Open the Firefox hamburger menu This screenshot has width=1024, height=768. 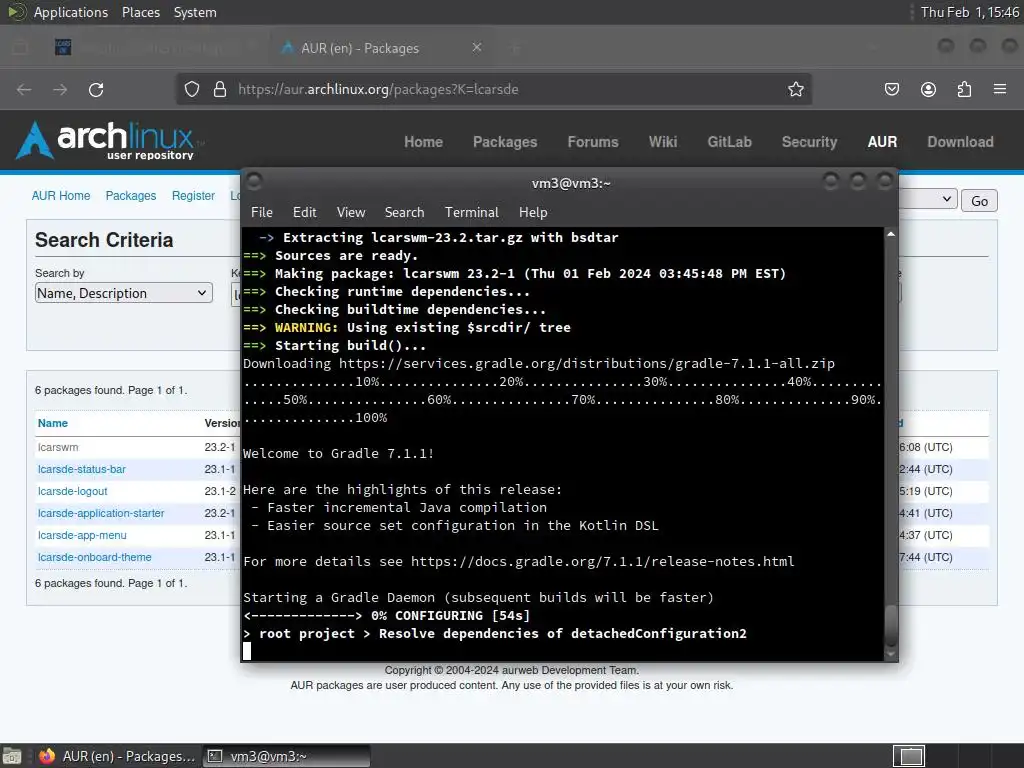[x=1000, y=89]
